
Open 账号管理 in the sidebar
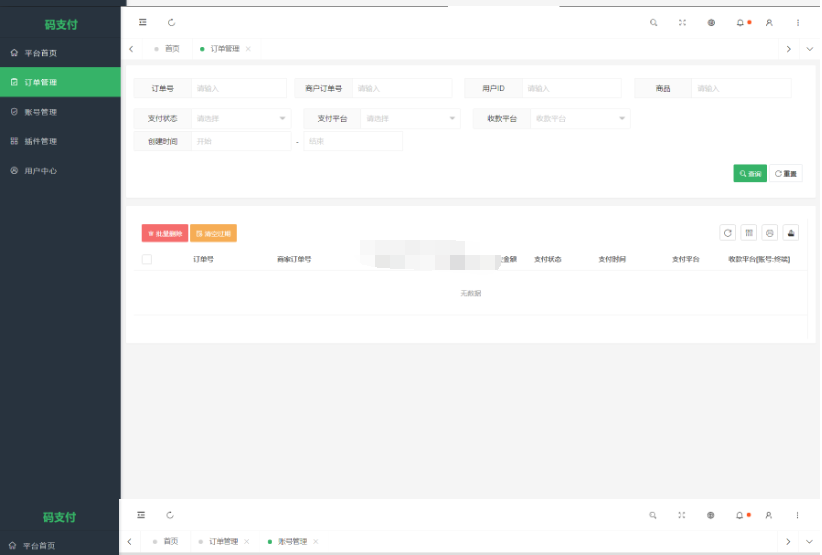(60, 112)
